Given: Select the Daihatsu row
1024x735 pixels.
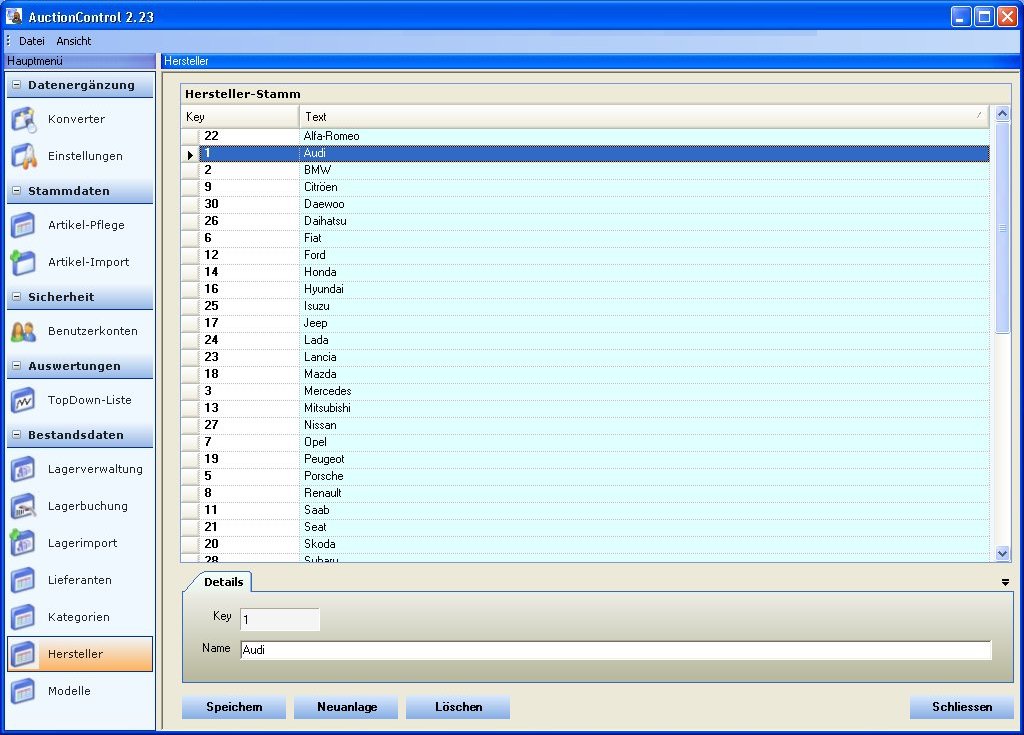Looking at the screenshot, I should click(x=585, y=221).
